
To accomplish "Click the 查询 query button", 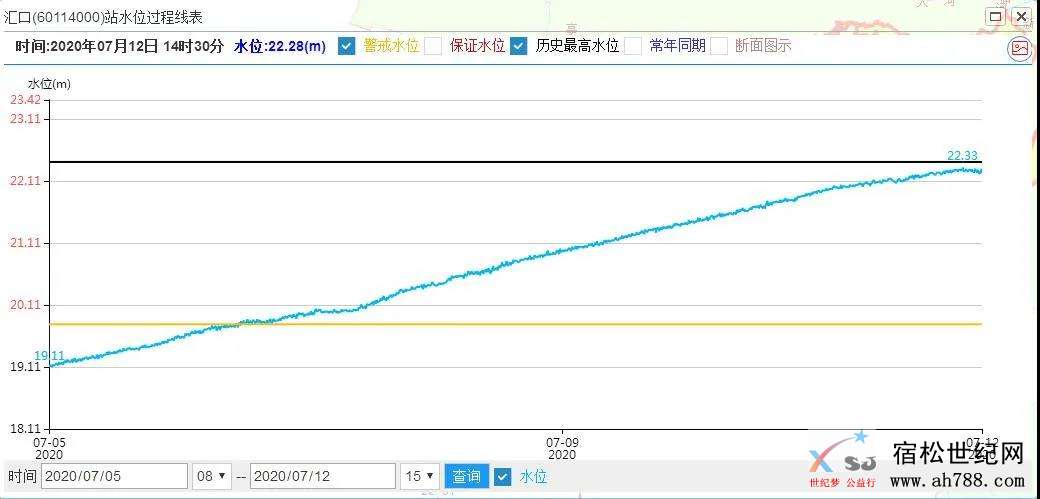I will coord(466,476).
